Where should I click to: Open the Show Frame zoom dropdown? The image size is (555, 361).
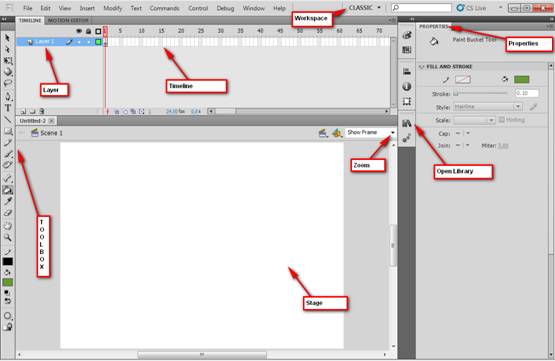(370, 132)
